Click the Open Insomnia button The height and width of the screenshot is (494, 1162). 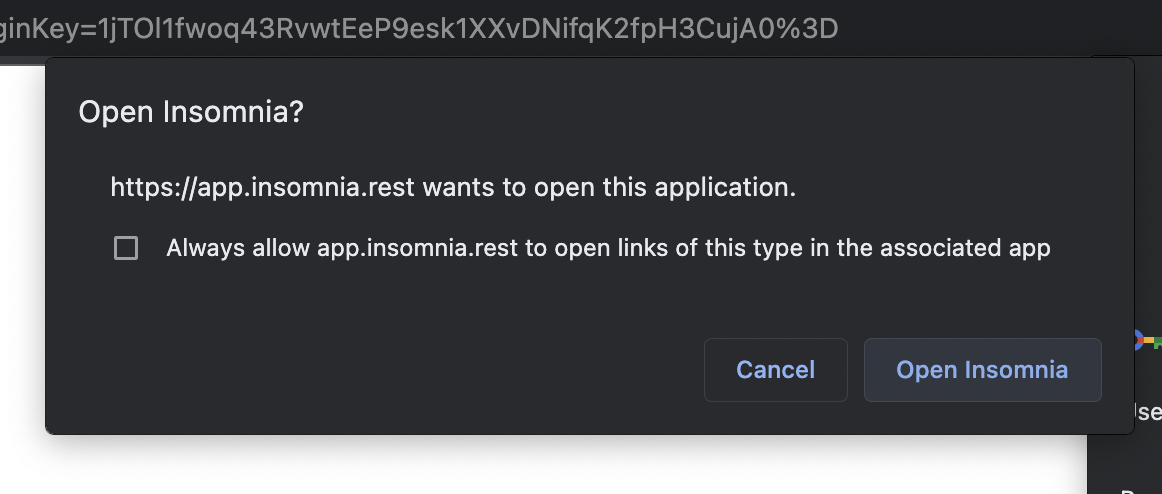(x=983, y=370)
